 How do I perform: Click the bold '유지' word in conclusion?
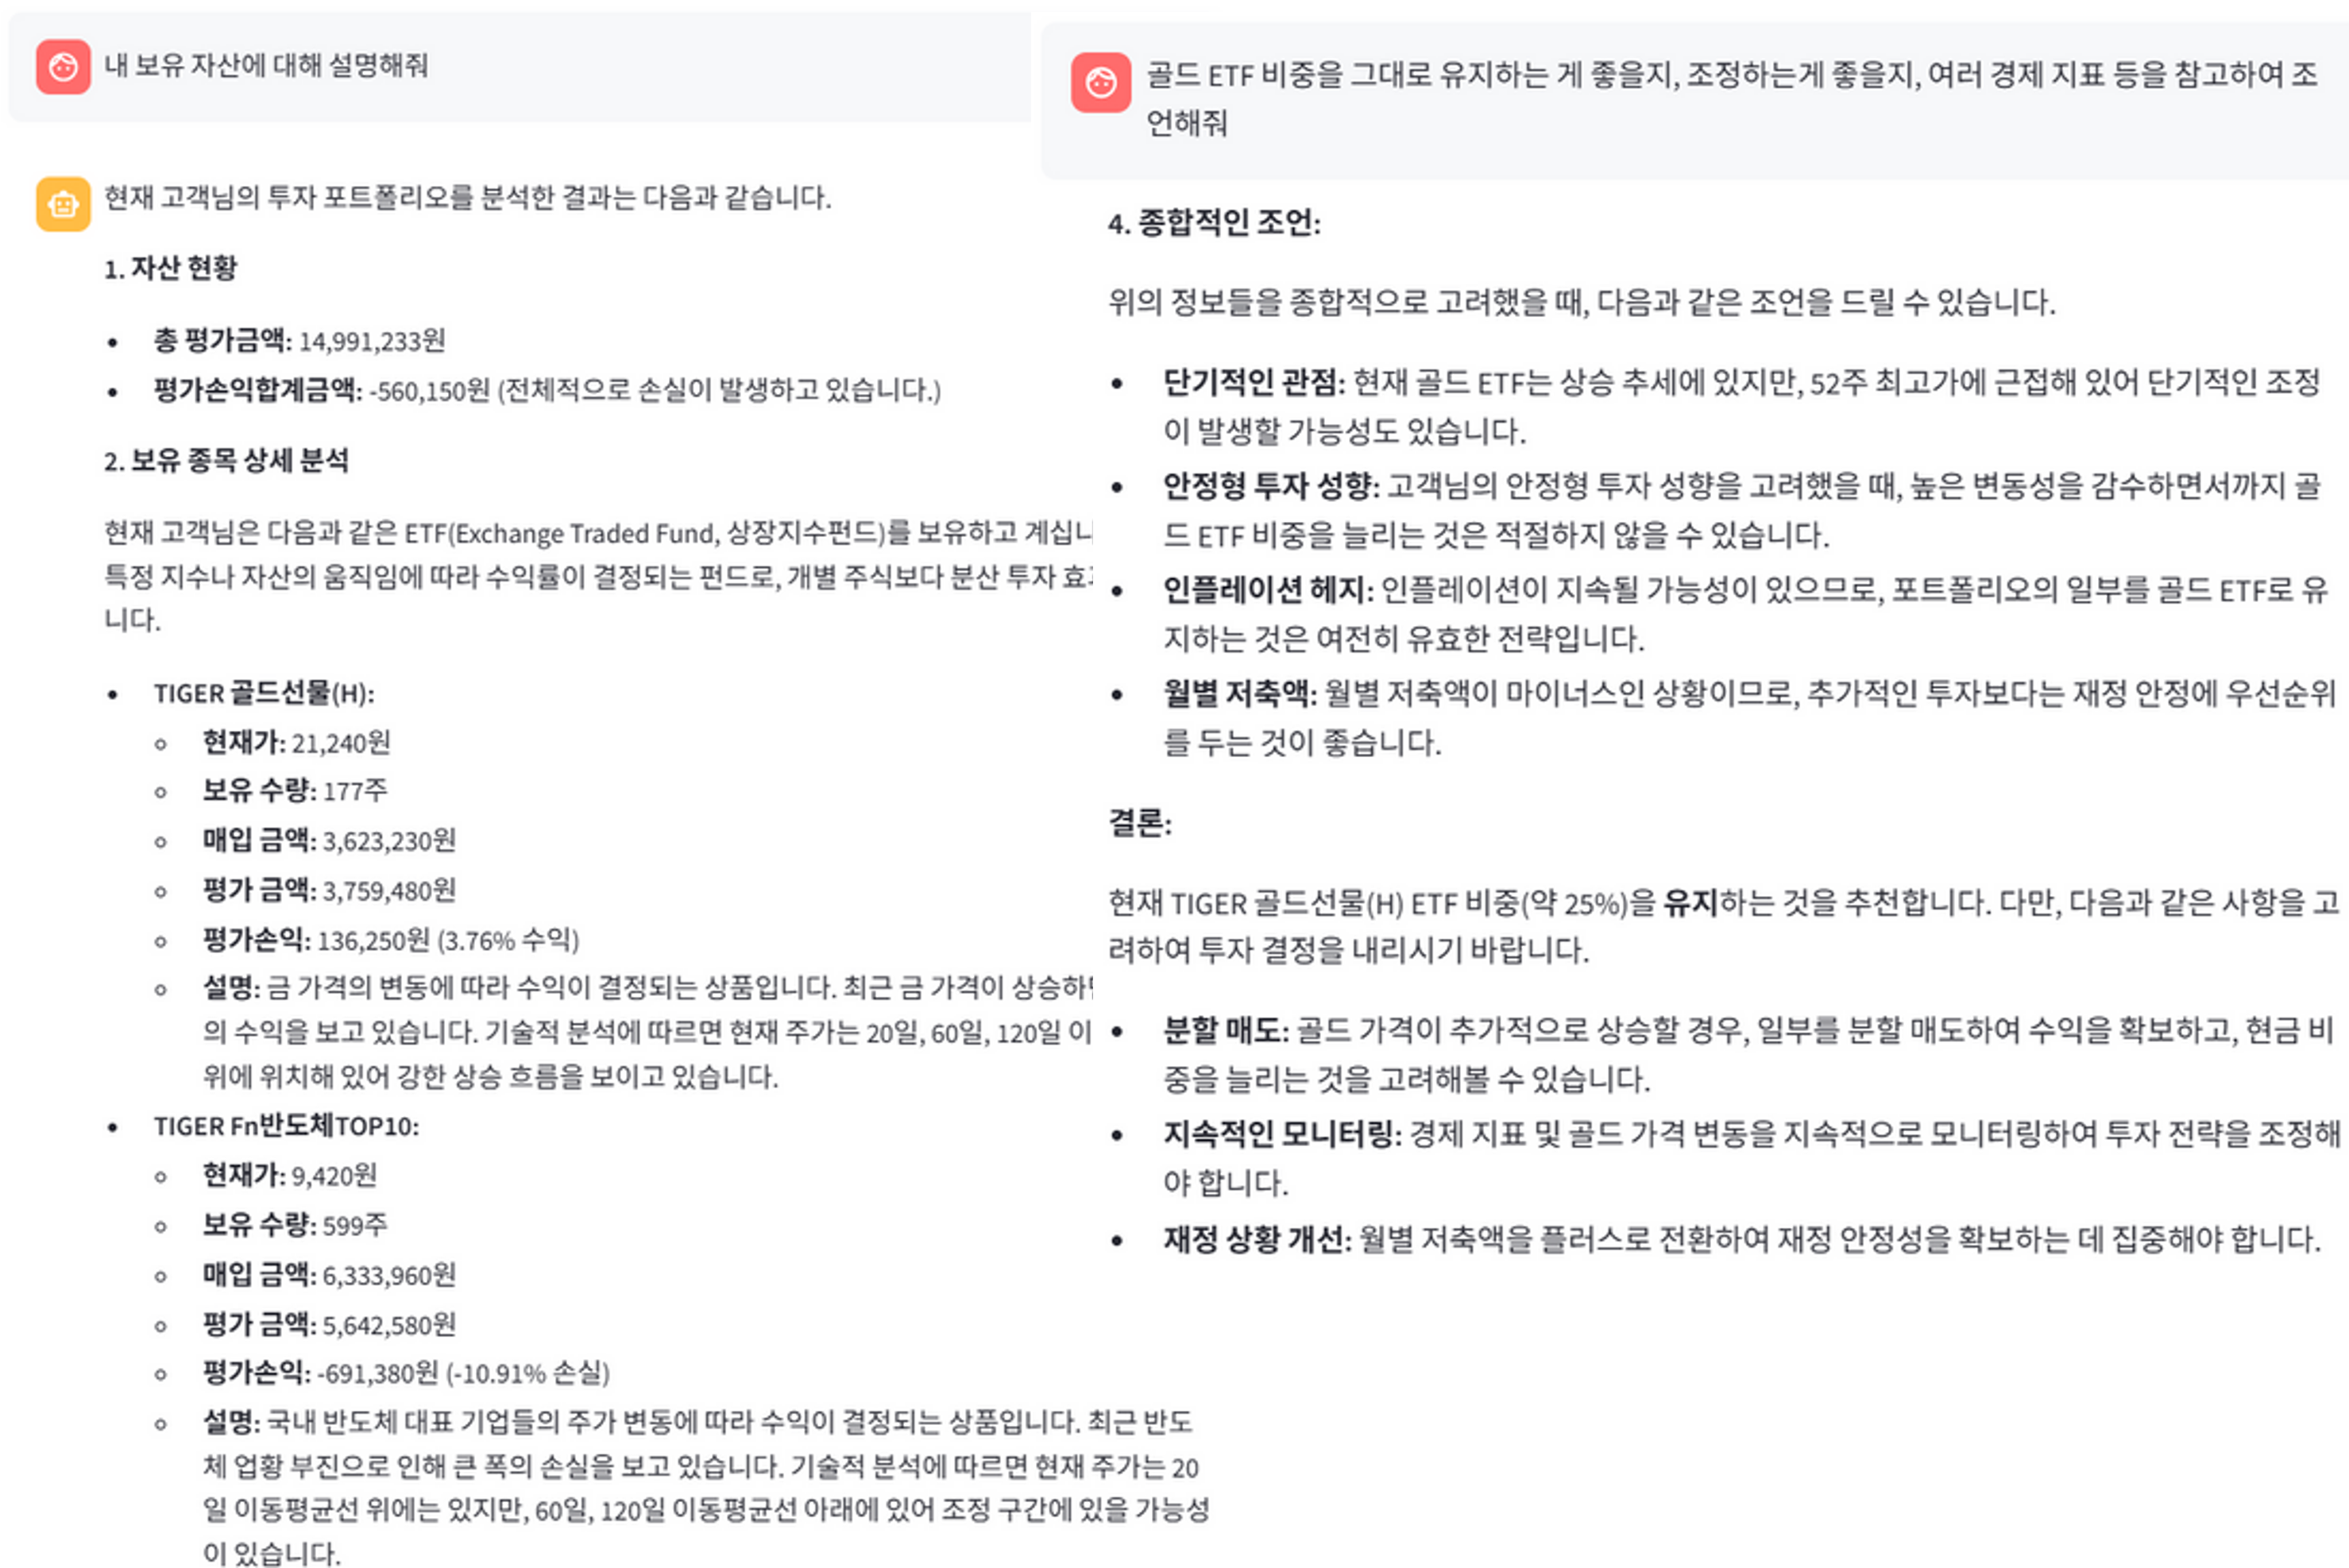1689,903
